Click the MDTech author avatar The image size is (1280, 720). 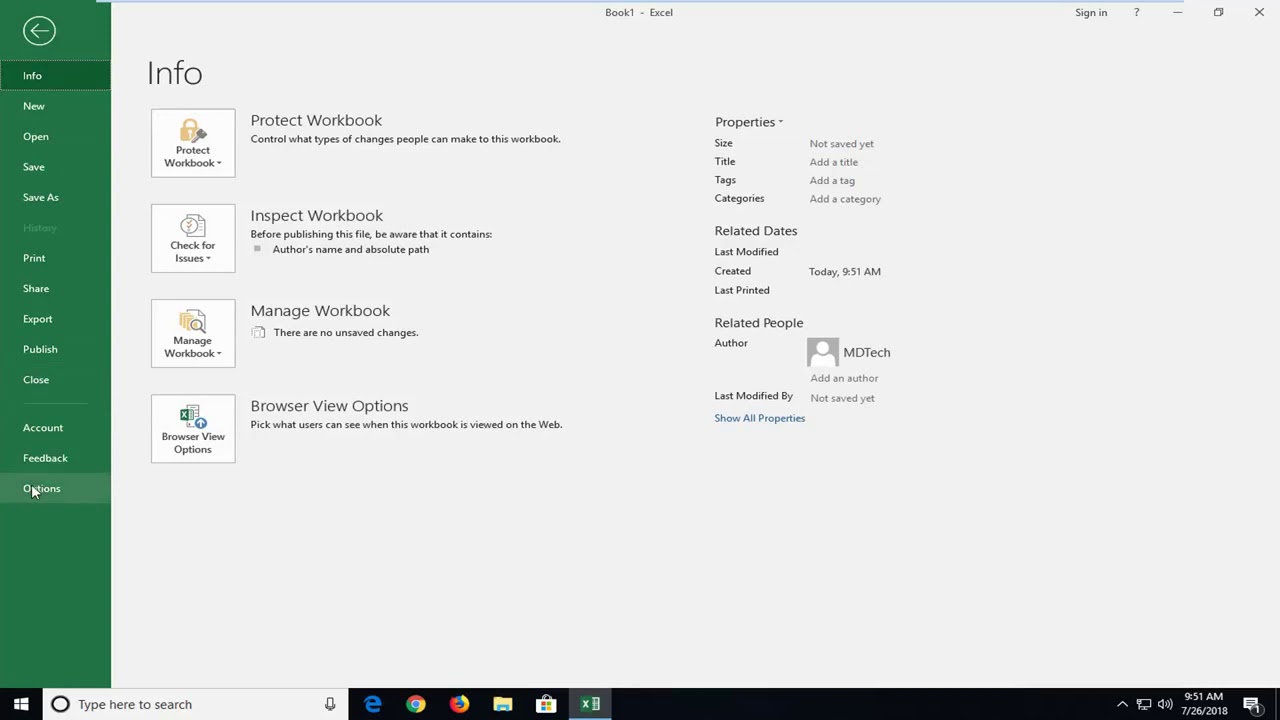tap(822, 352)
